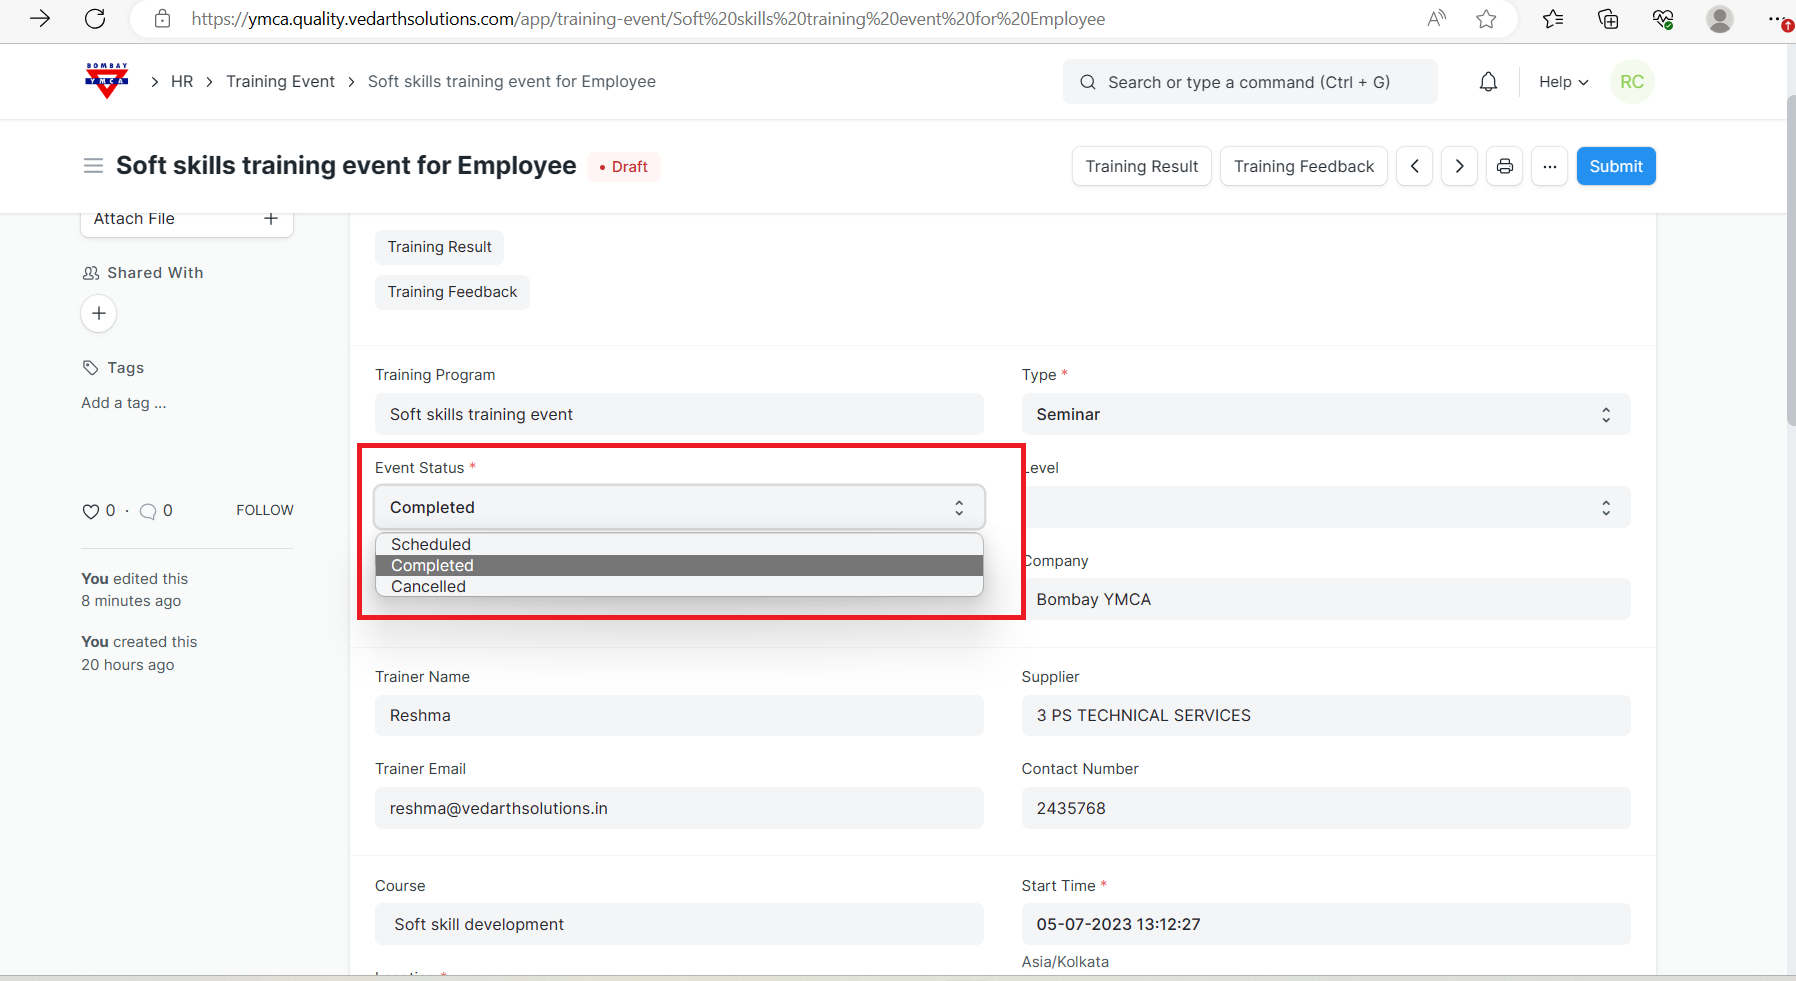
Task: Choose Cancelled from Event Status options
Action: point(429,587)
